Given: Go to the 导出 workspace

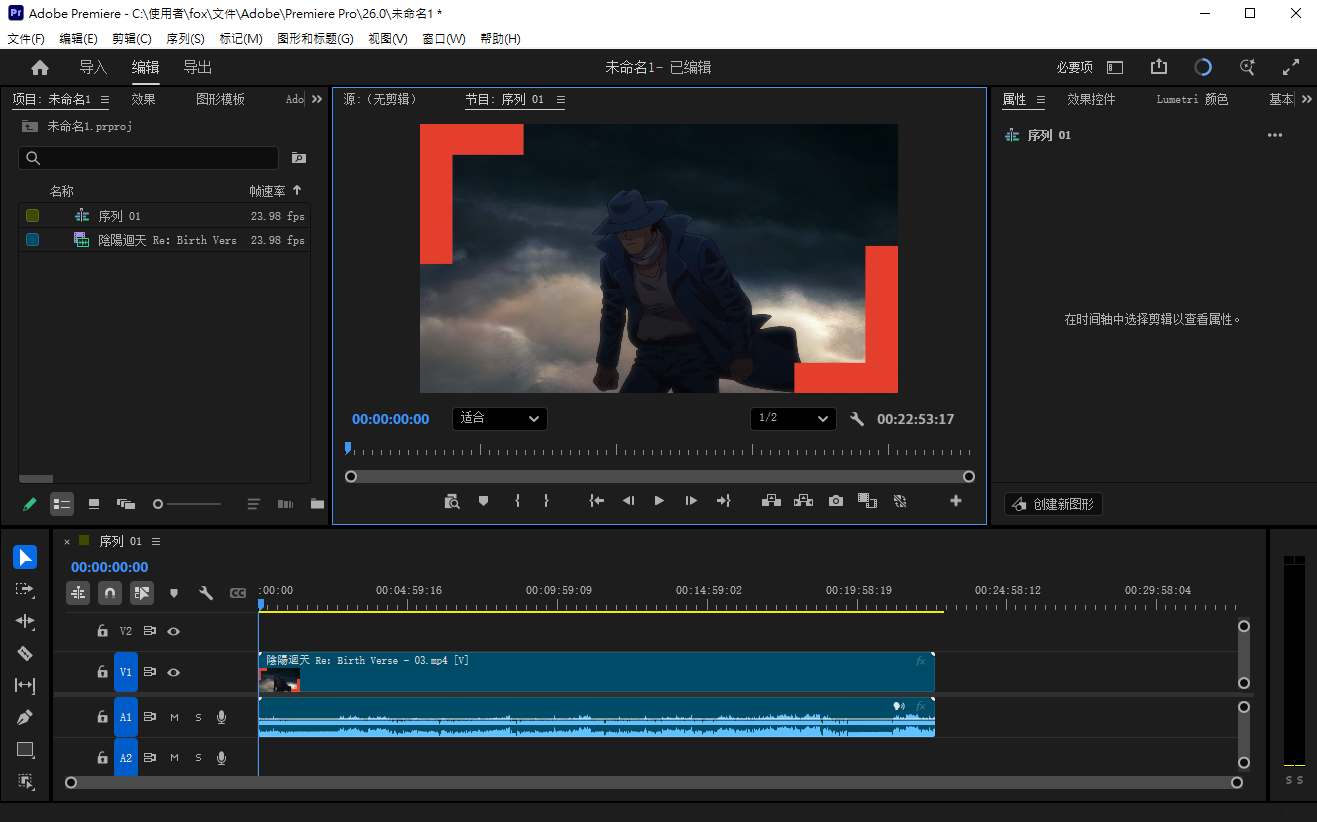Looking at the screenshot, I should point(197,67).
